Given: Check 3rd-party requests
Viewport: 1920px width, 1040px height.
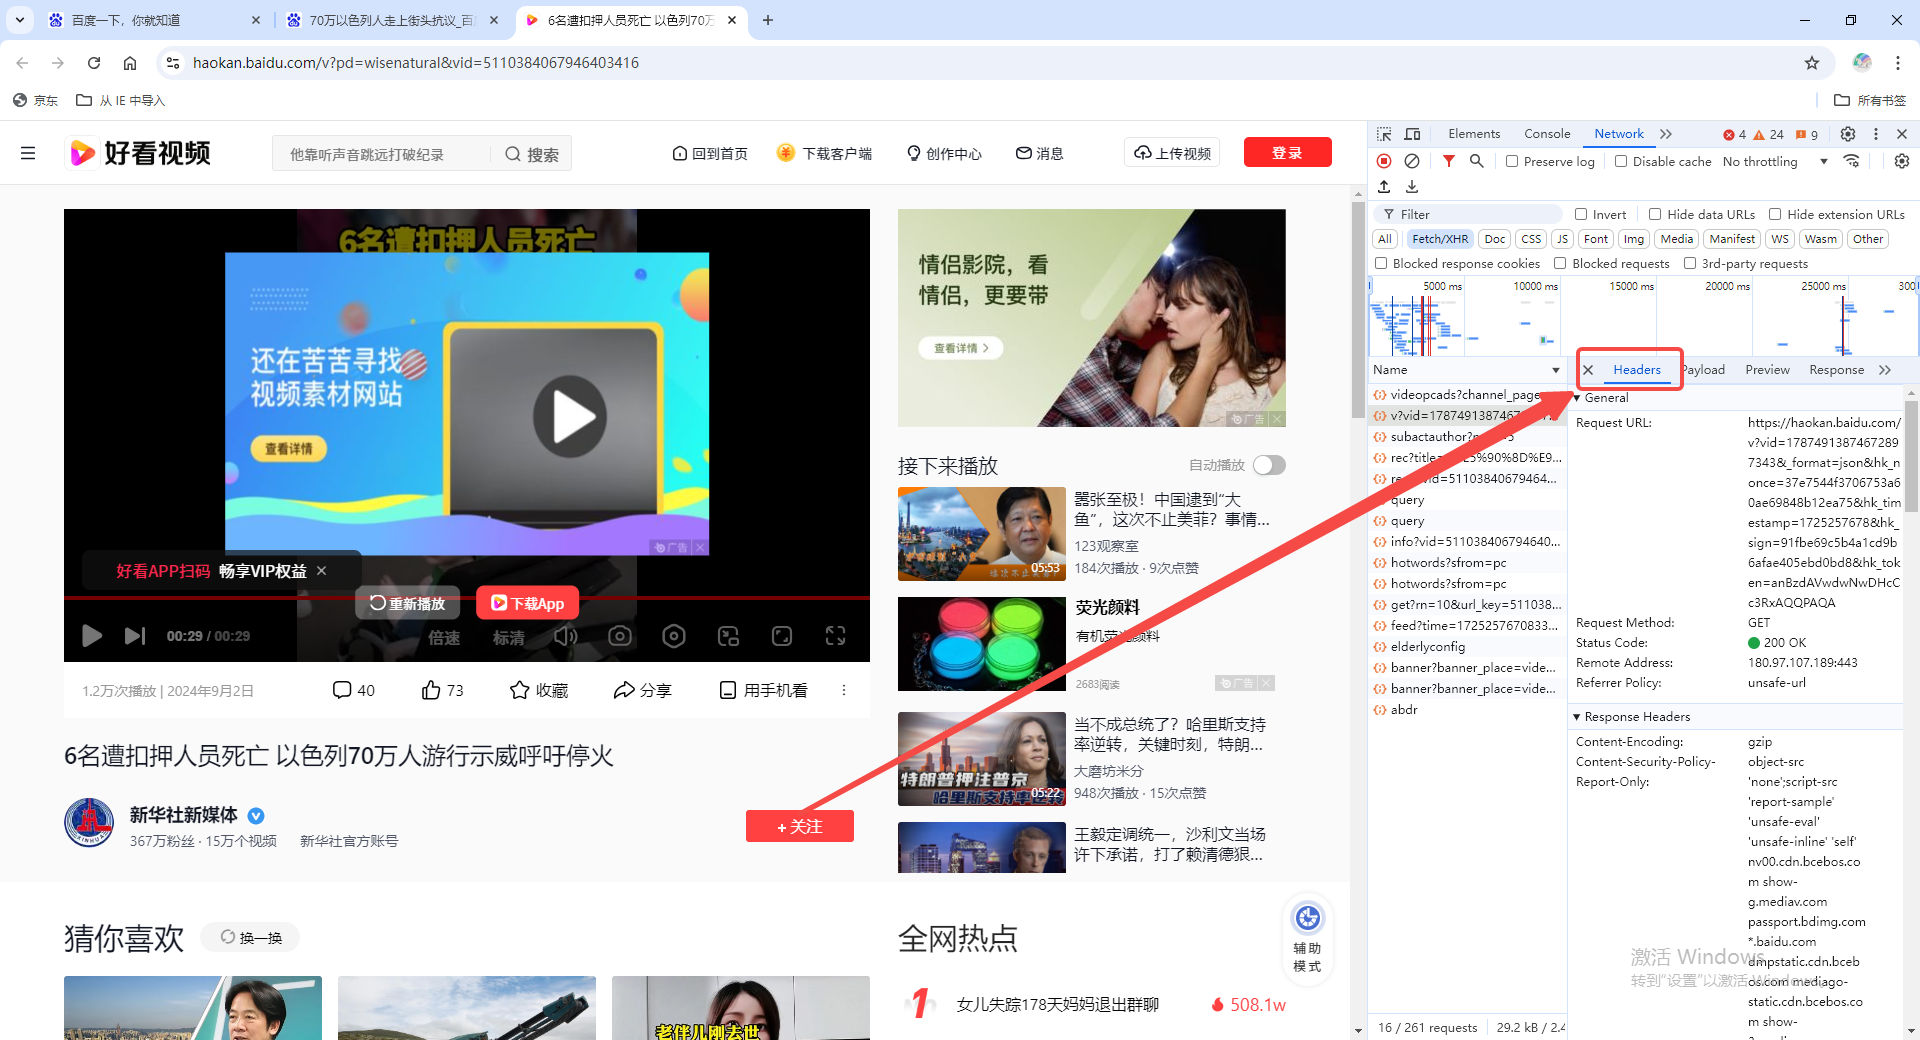Looking at the screenshot, I should pos(1690,263).
